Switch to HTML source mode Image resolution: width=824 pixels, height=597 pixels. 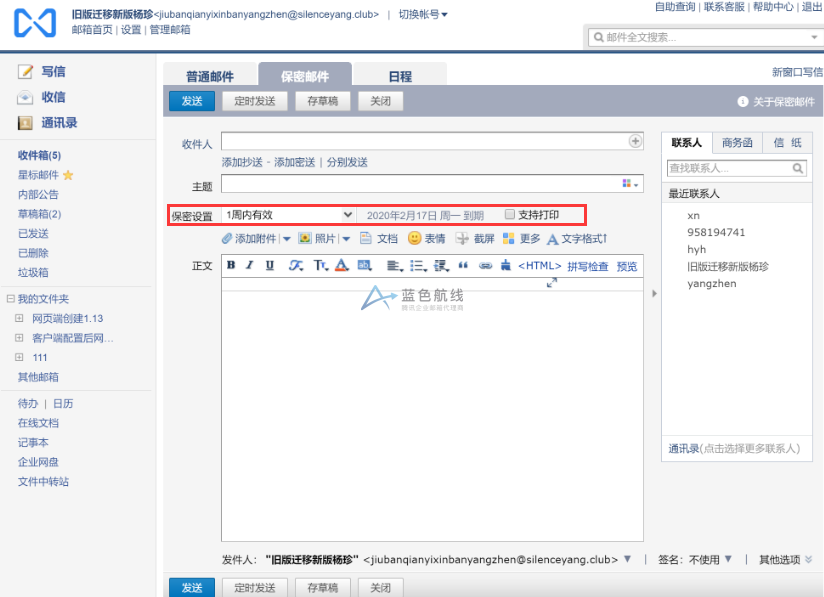[540, 266]
